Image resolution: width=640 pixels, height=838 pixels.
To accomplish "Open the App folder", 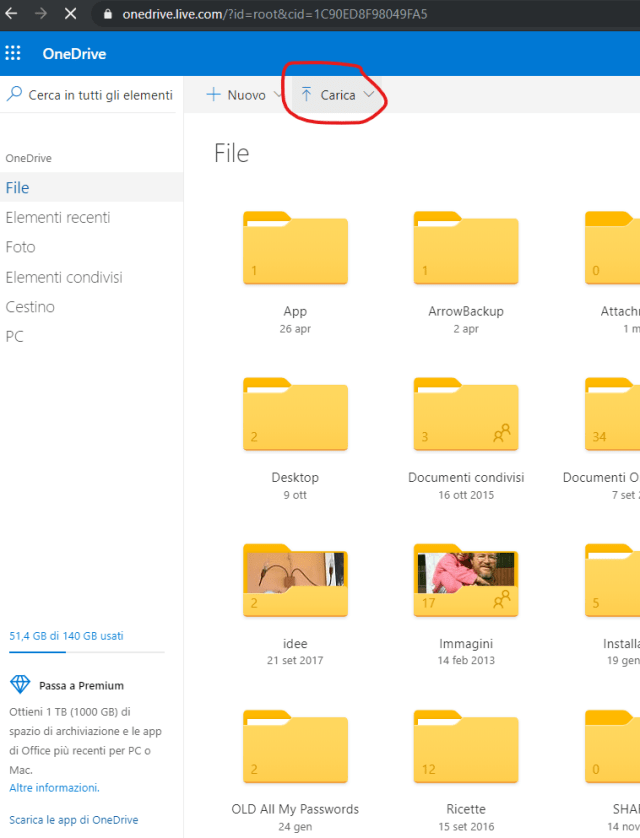I will pos(295,250).
